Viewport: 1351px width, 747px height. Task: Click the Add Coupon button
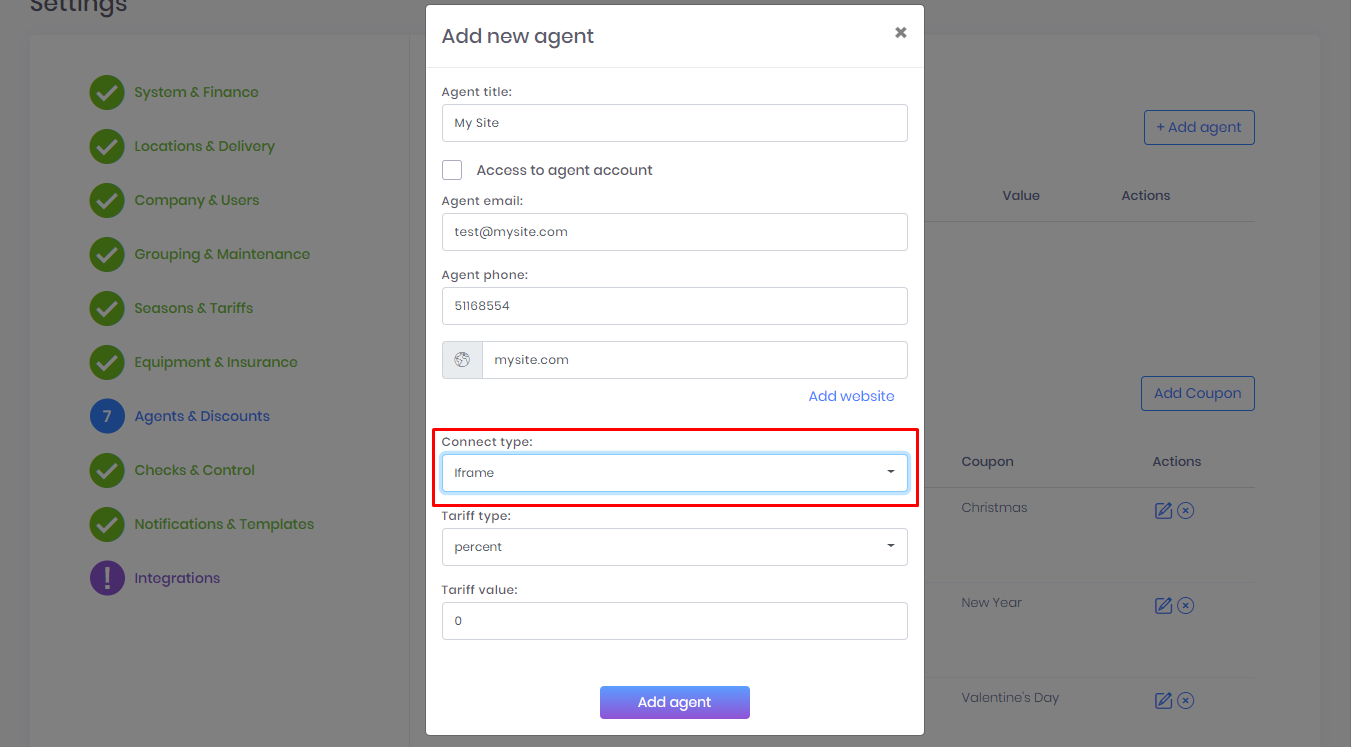tap(1198, 393)
